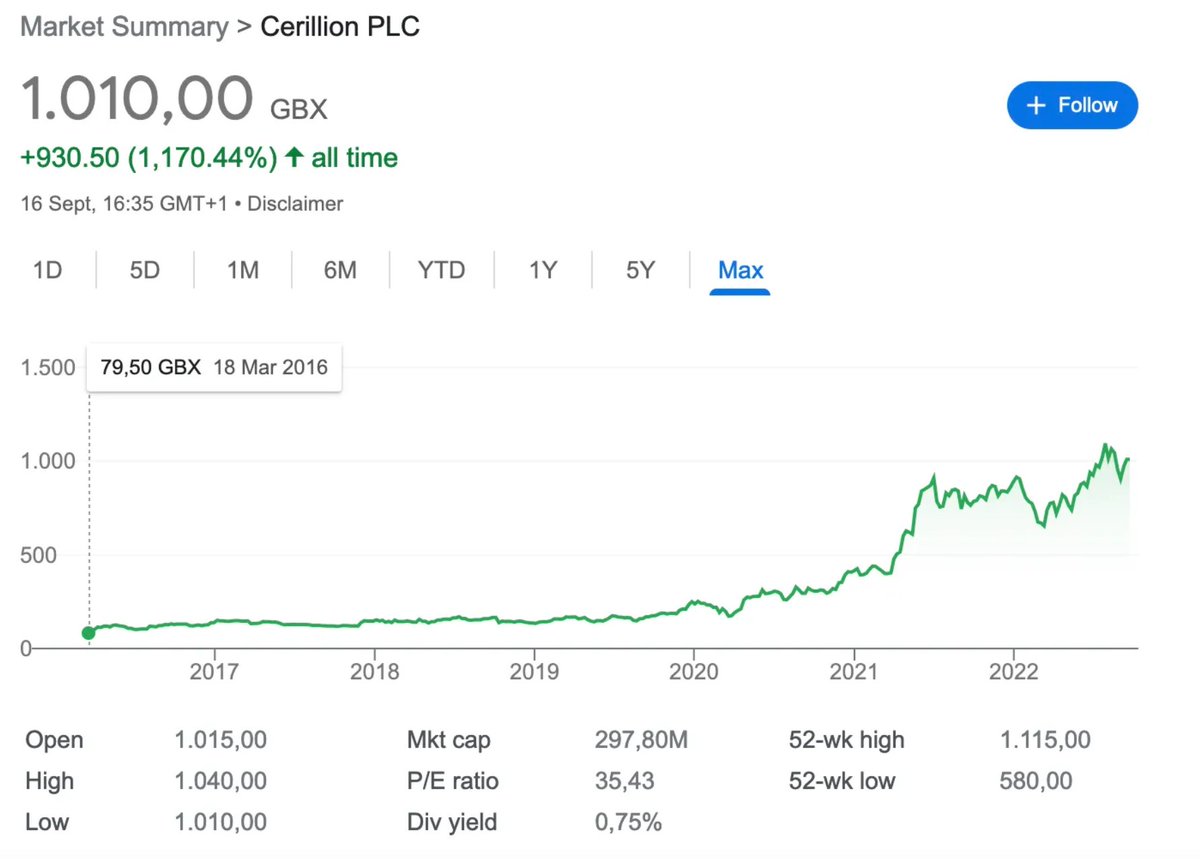Click the green data point marker on chart
Viewport: 1200px width, 859px height.
click(88, 632)
